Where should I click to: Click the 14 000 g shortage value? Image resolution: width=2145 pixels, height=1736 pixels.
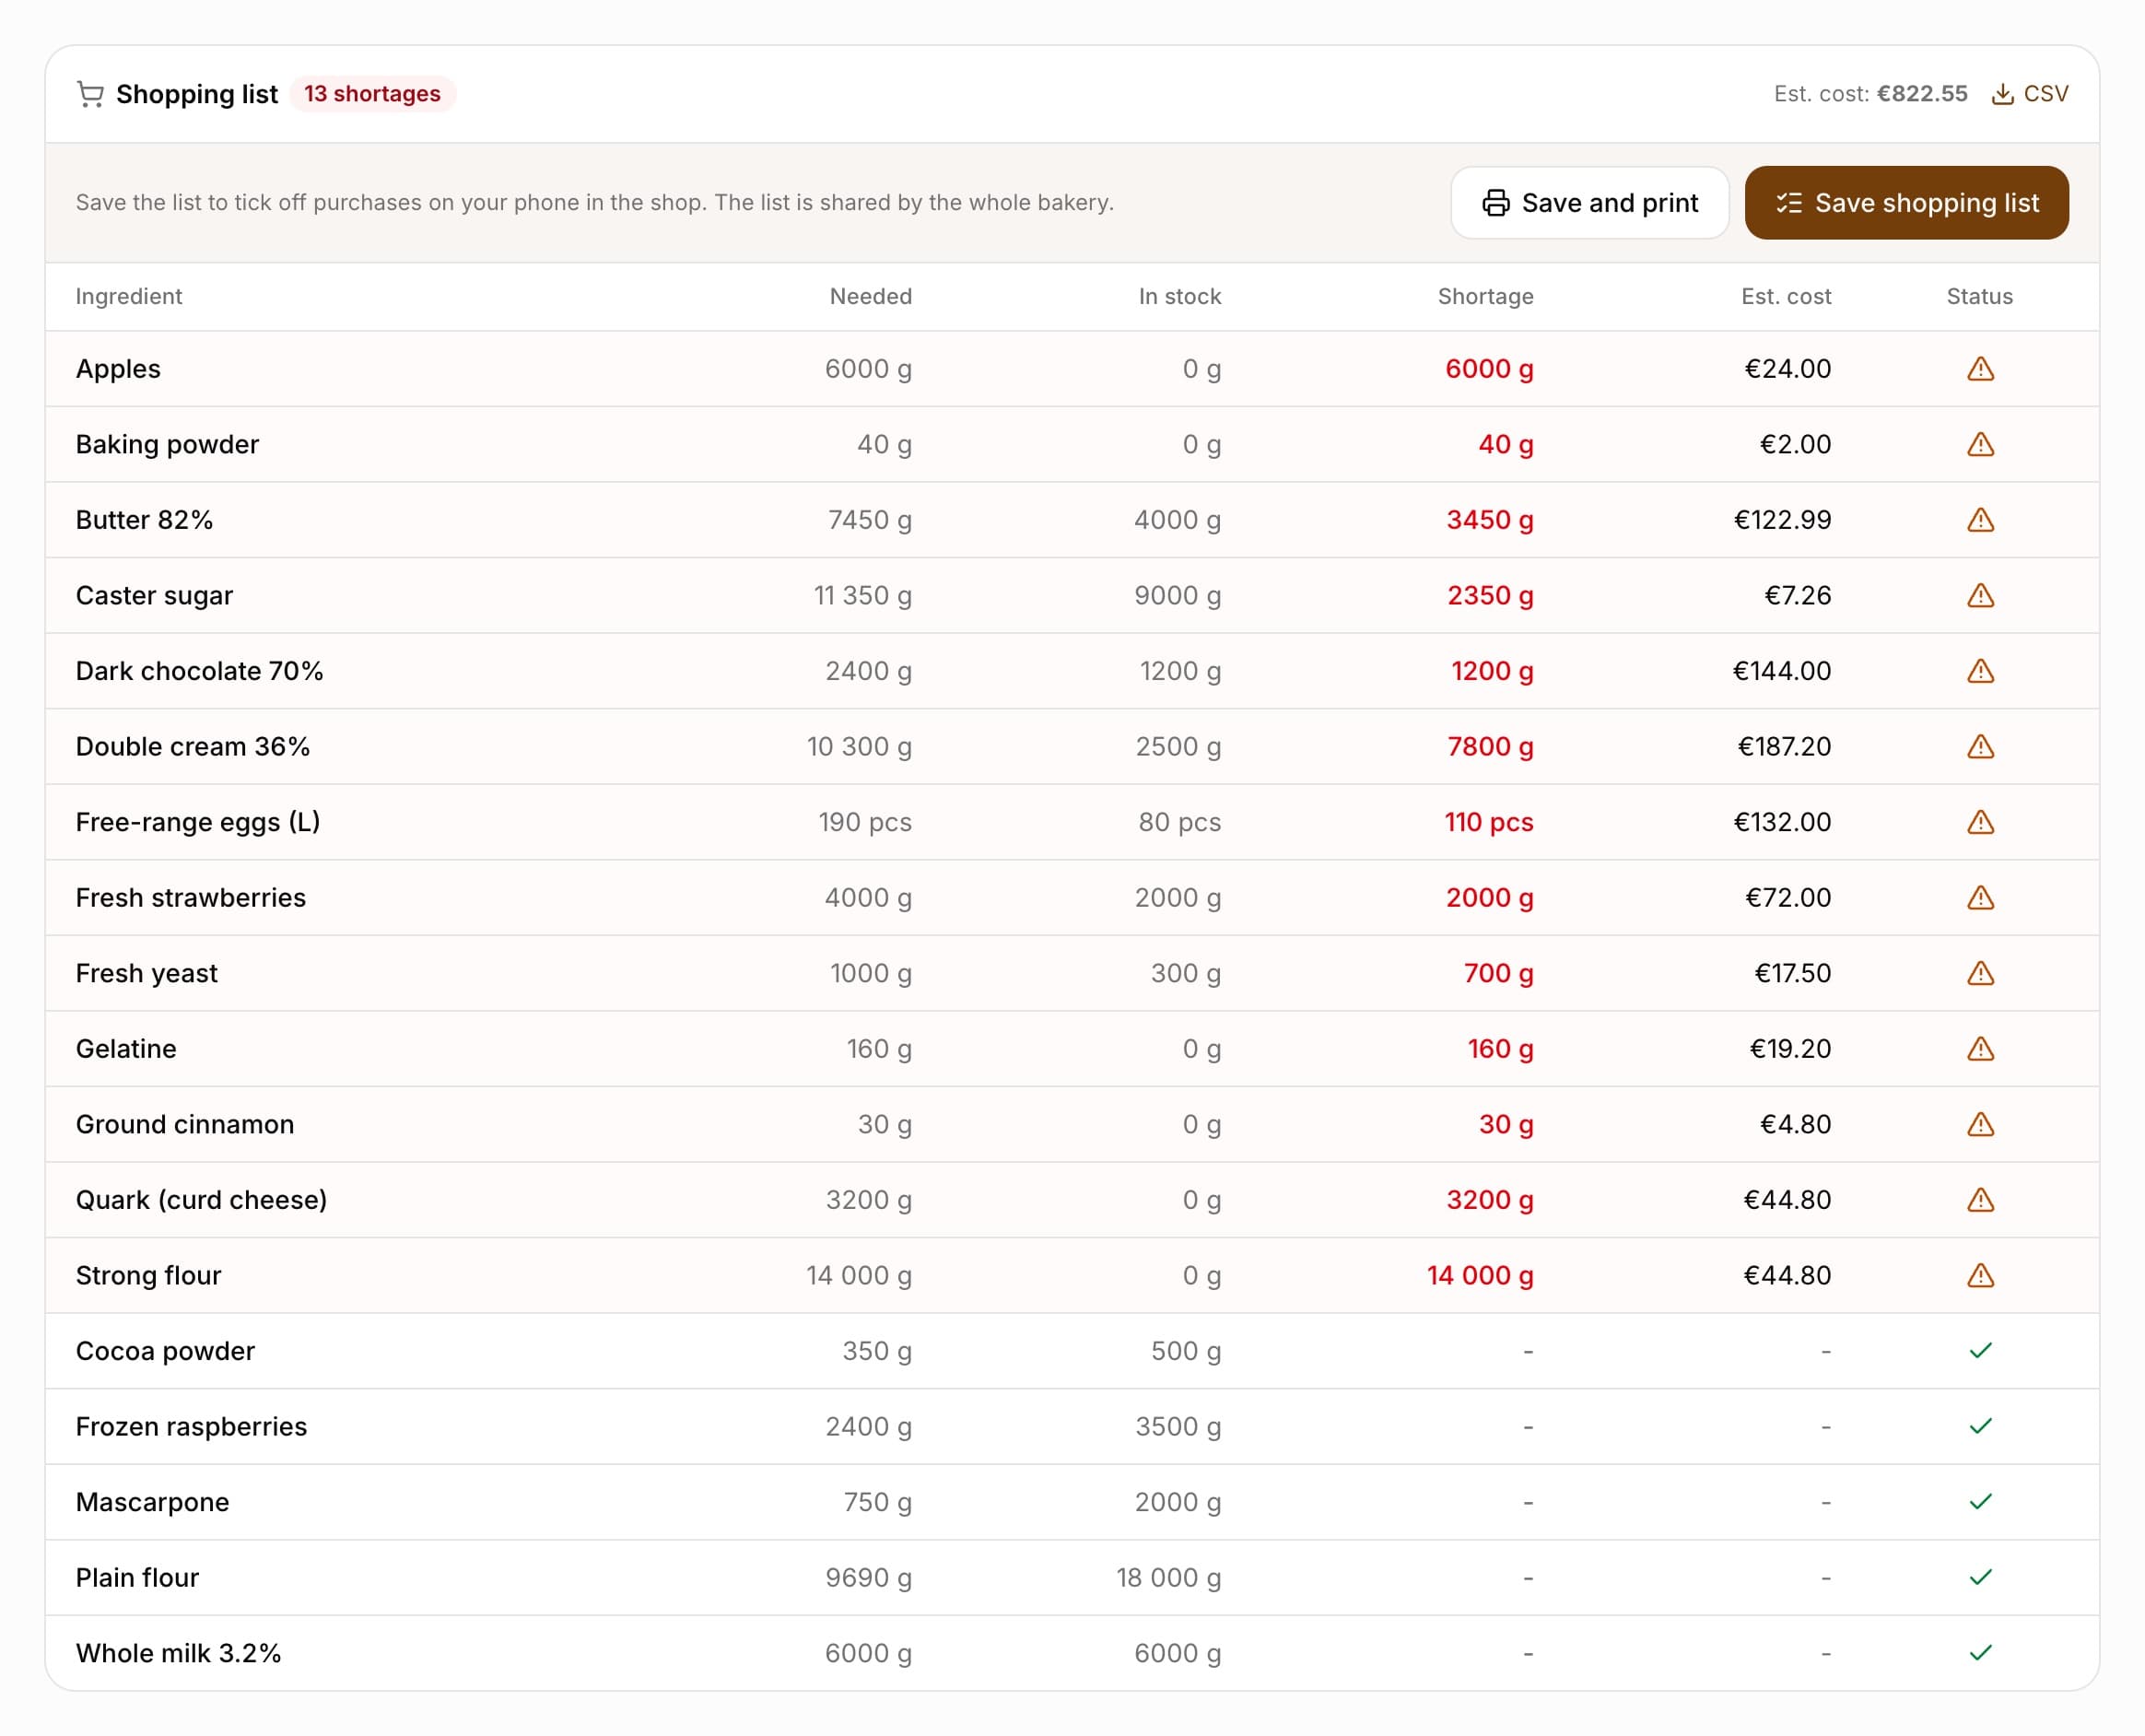[1480, 1275]
